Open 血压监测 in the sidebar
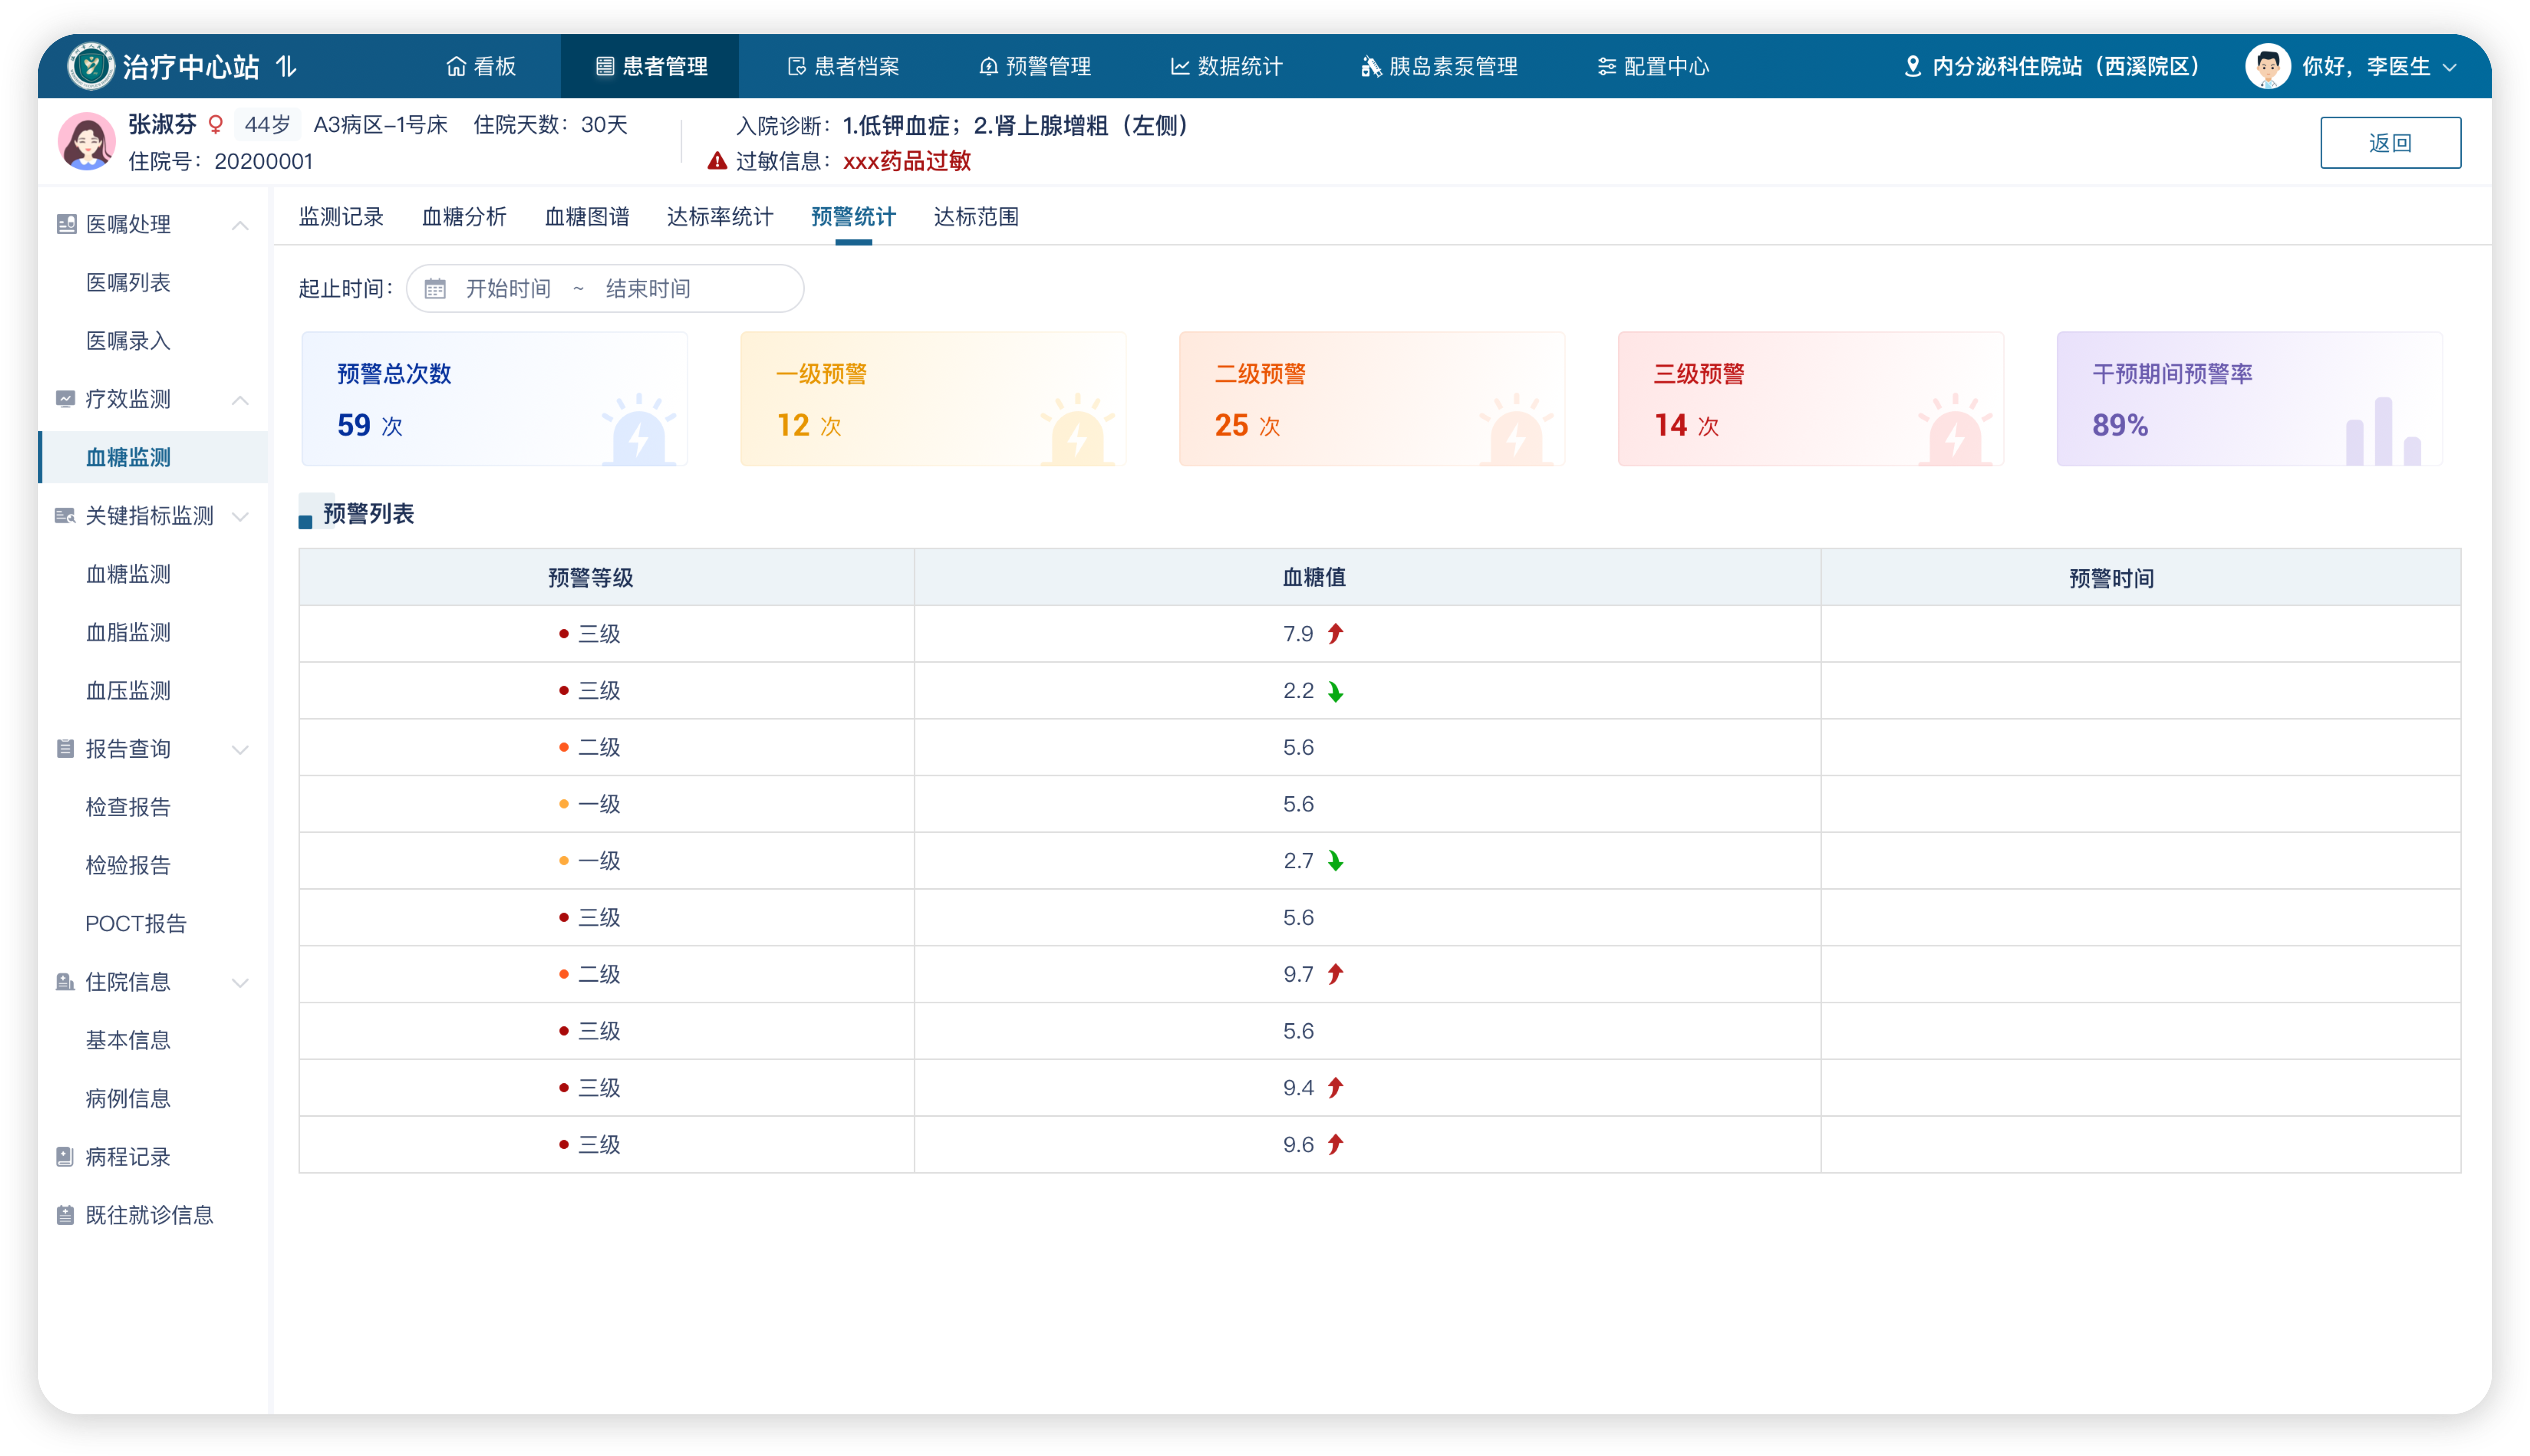Viewport: 2530px width, 1456px height. (128, 691)
